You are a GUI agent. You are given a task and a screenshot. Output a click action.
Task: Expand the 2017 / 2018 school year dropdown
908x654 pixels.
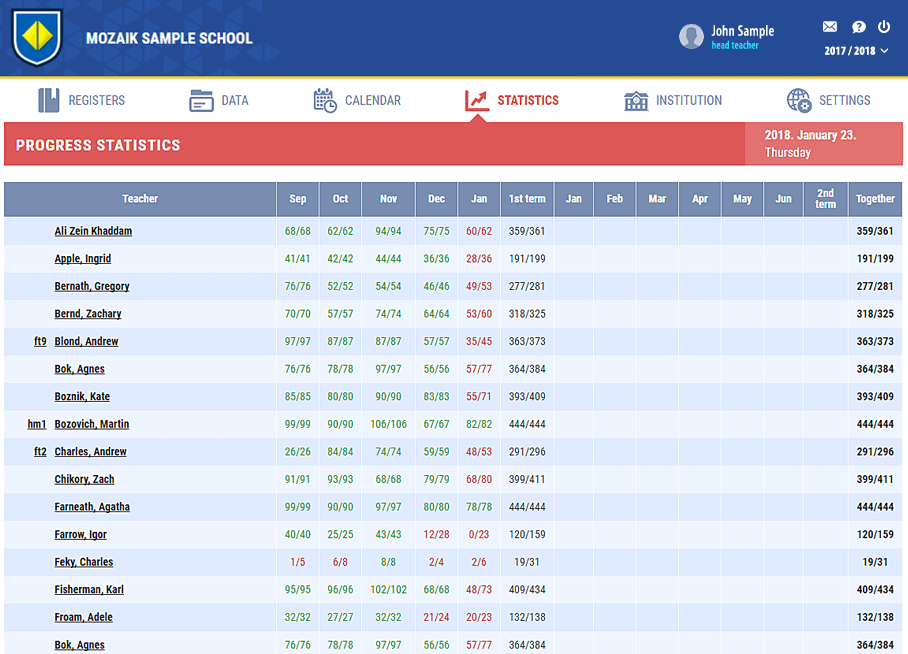[x=856, y=51]
